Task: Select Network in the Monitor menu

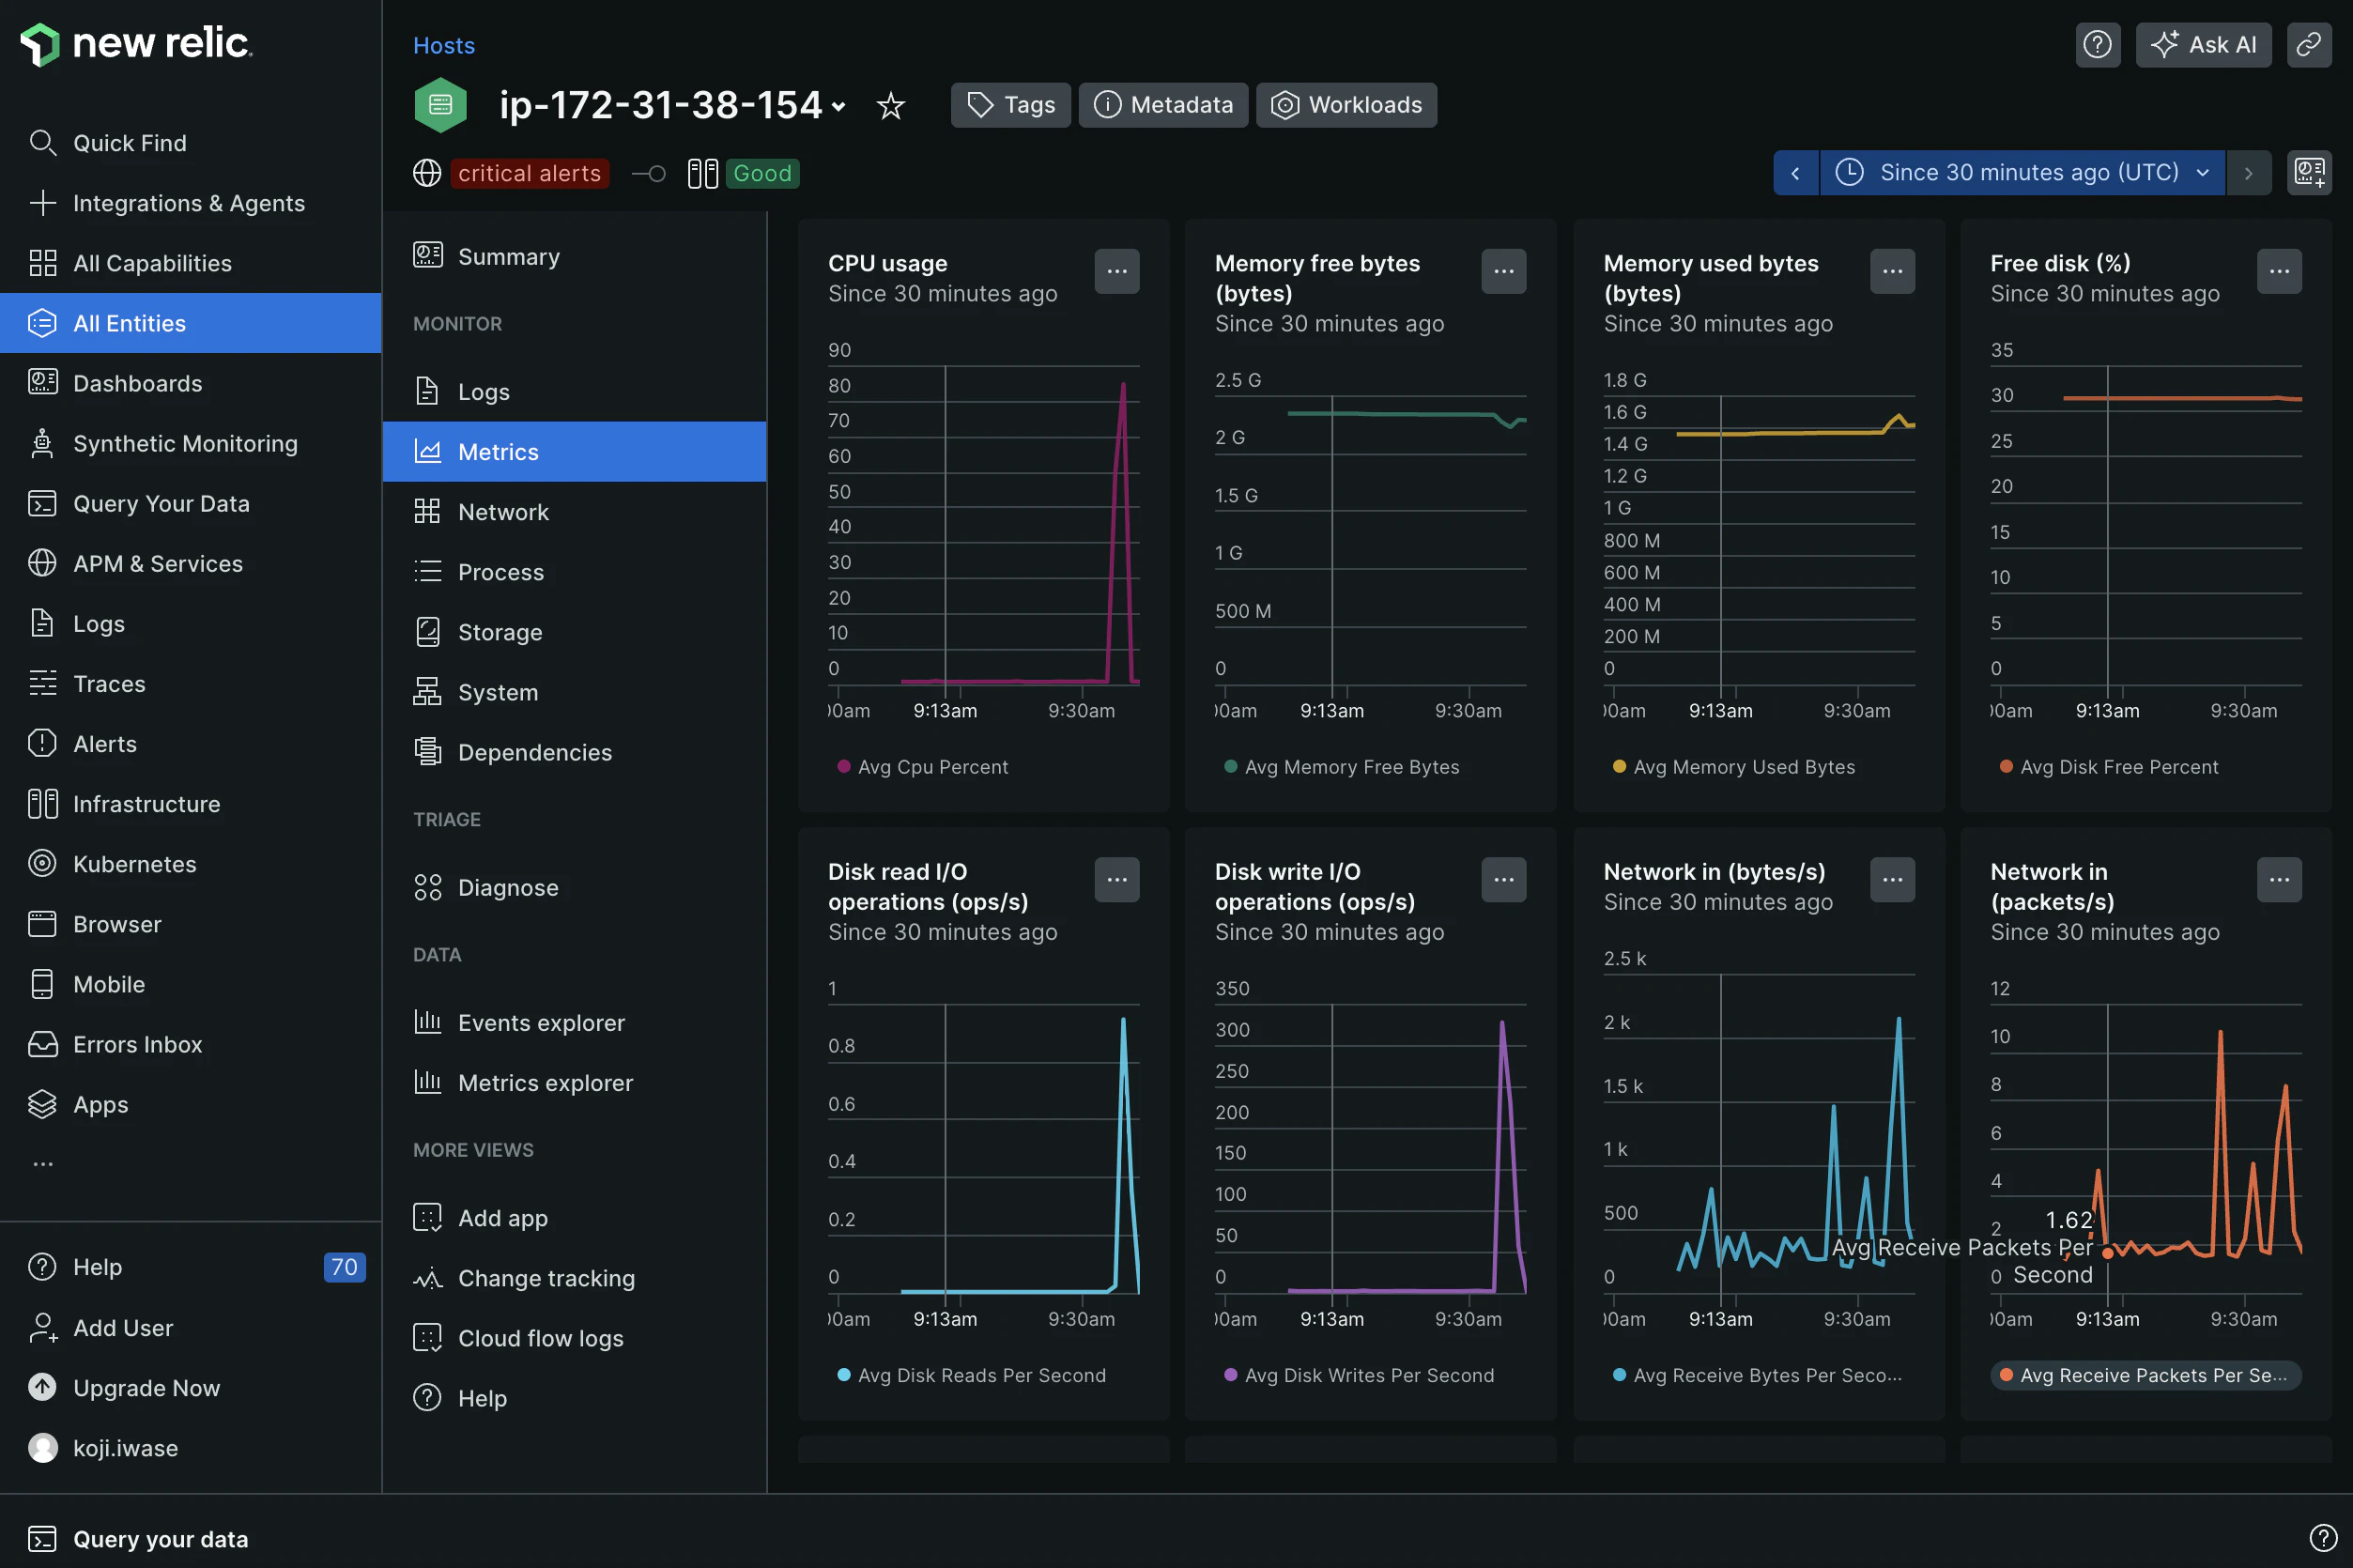Action: [574, 512]
